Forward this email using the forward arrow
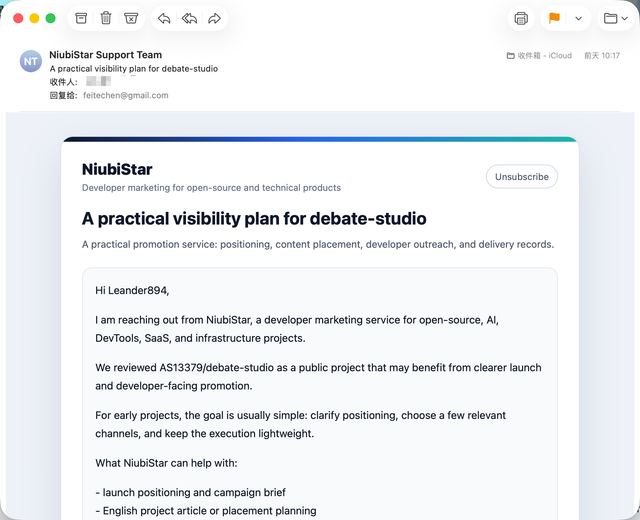 click(215, 18)
